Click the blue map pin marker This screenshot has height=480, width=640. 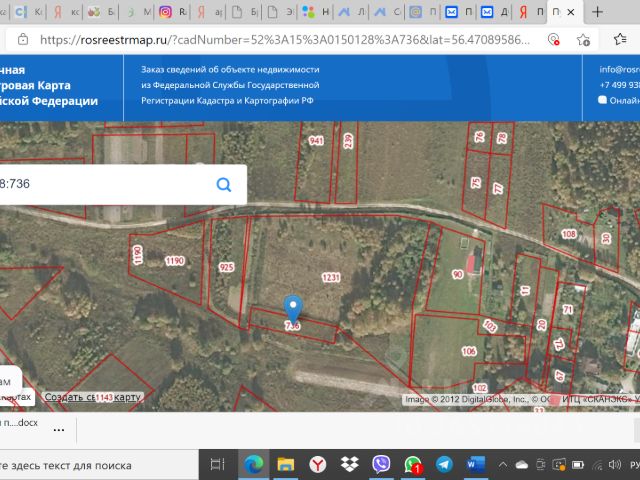(293, 309)
